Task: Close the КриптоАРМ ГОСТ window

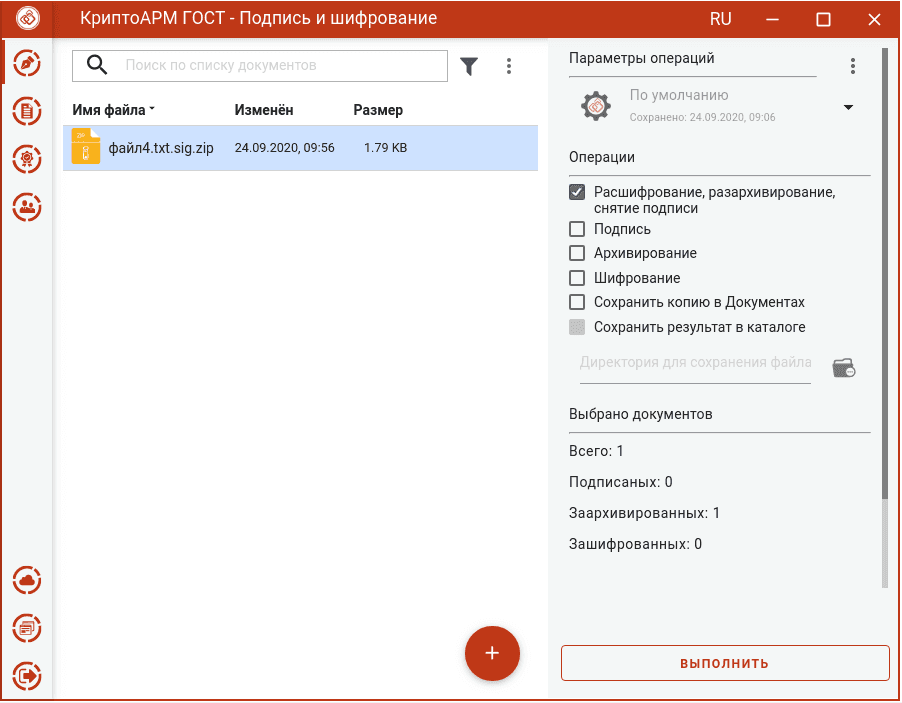Action: pos(874,20)
